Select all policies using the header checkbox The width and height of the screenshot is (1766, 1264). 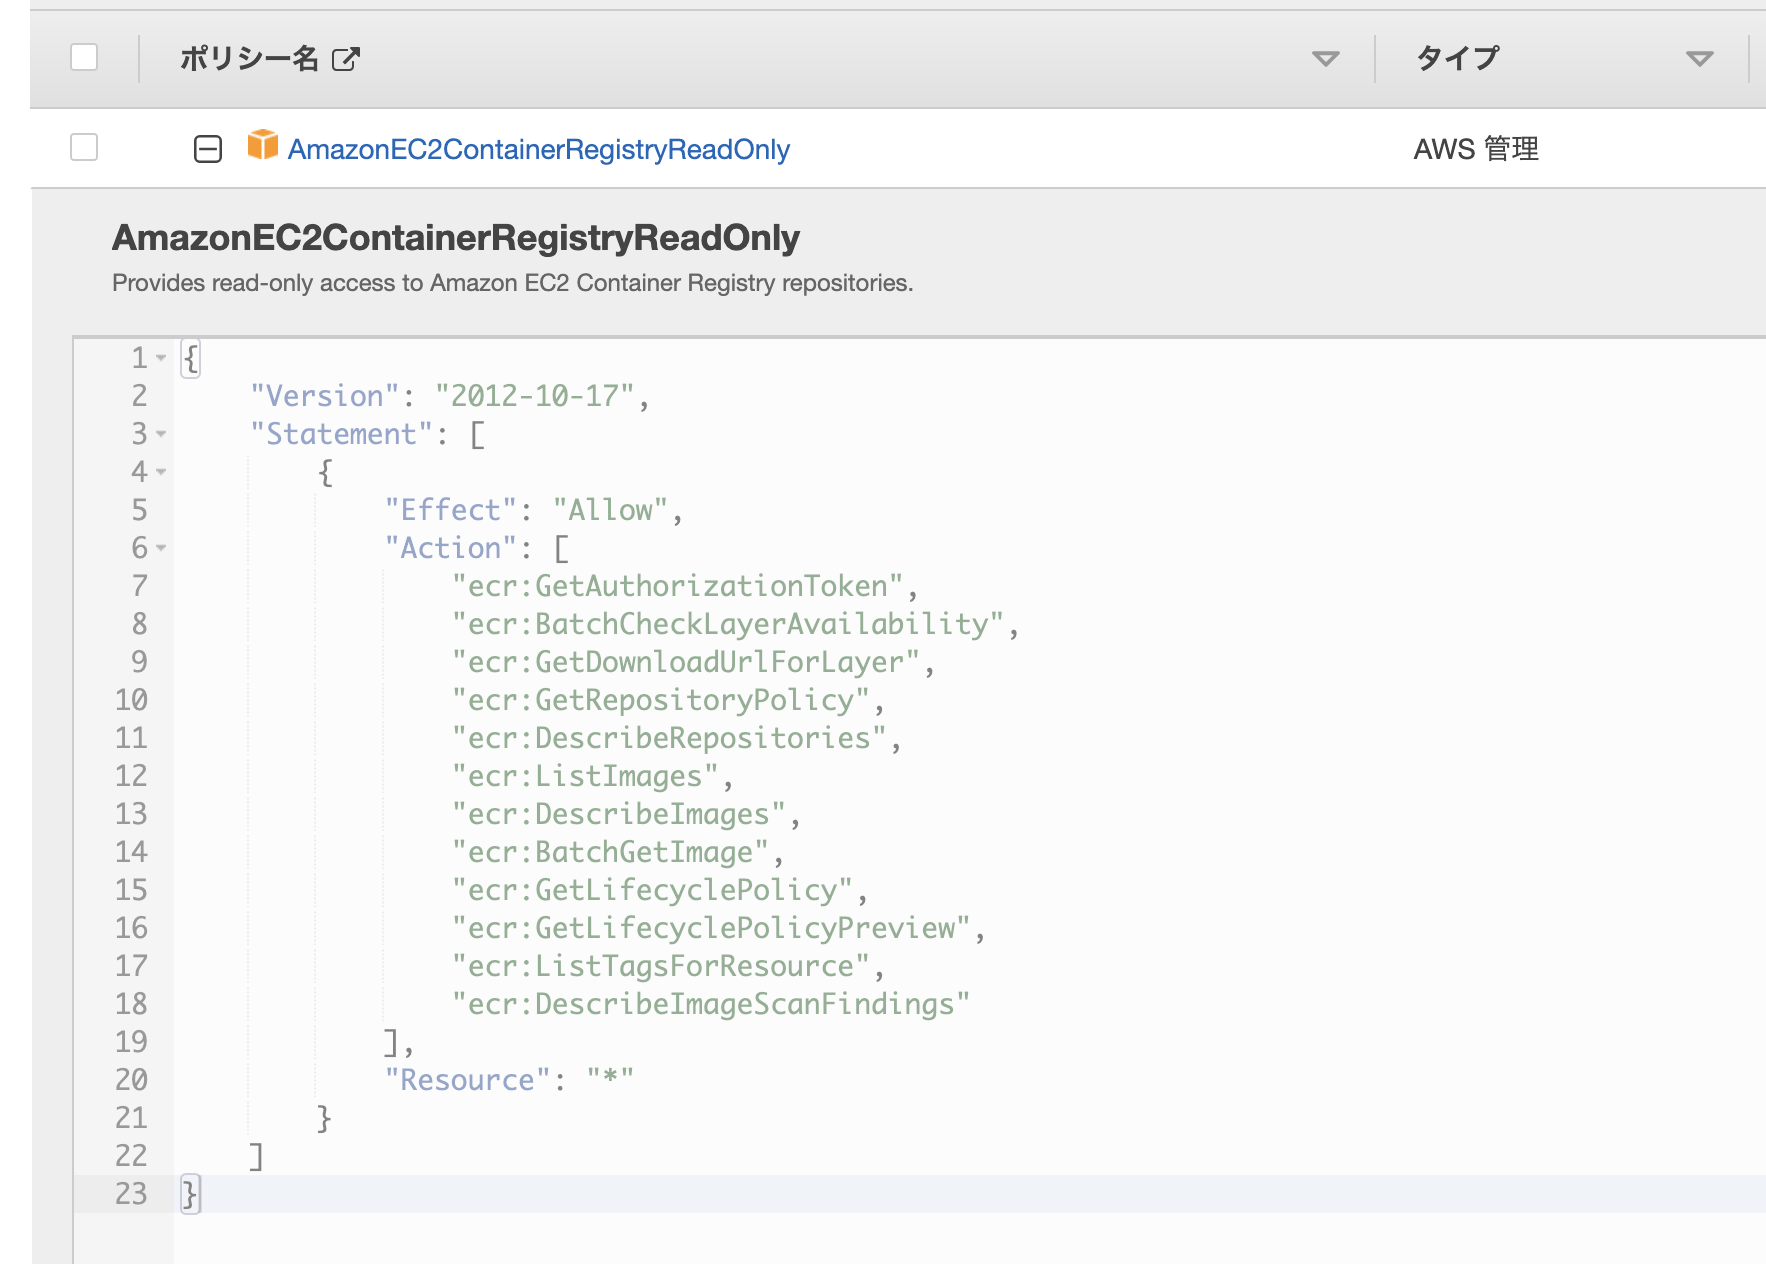click(x=84, y=59)
